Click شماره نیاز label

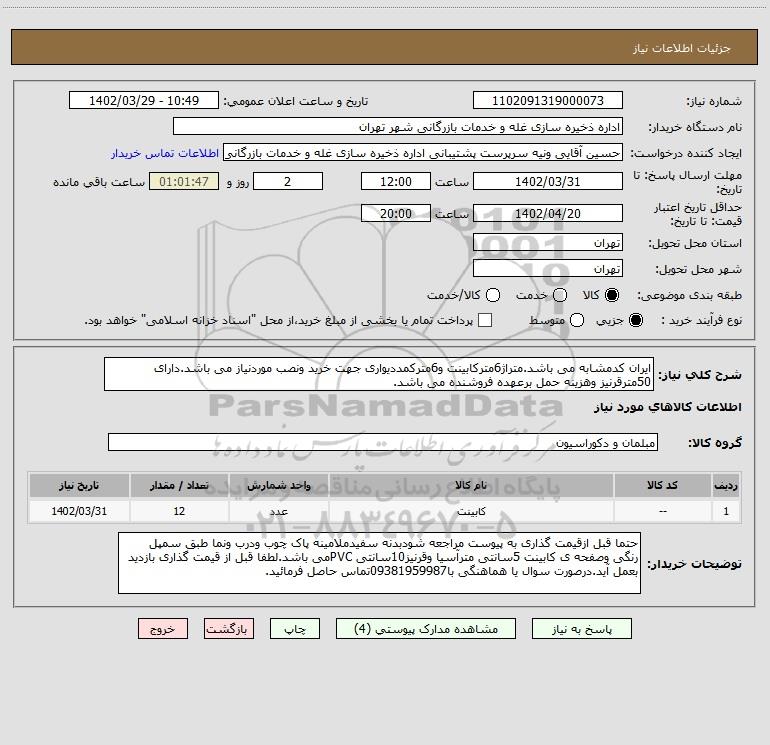pyautogui.click(x=714, y=102)
